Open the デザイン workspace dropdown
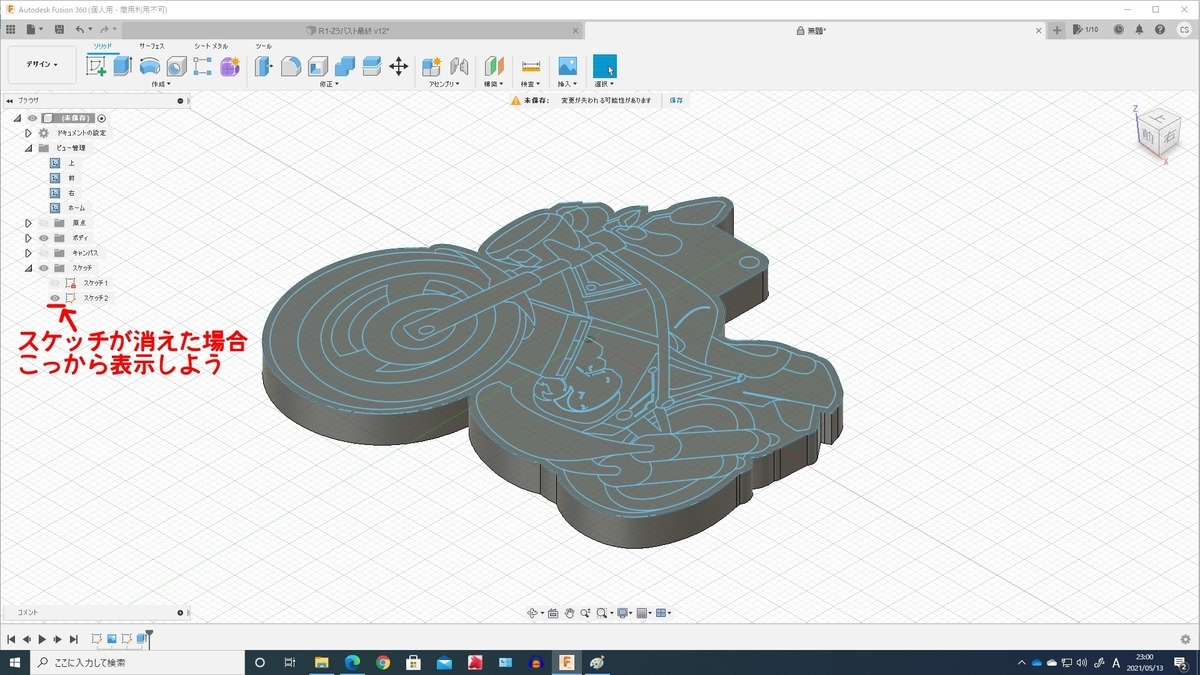1200x675 pixels. pyautogui.click(x=42, y=64)
